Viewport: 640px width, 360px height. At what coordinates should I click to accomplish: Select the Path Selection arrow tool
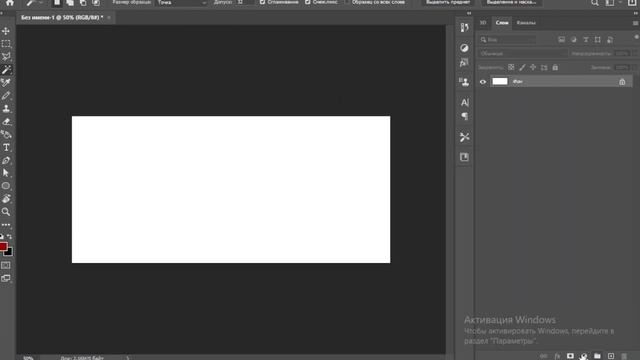[6, 173]
